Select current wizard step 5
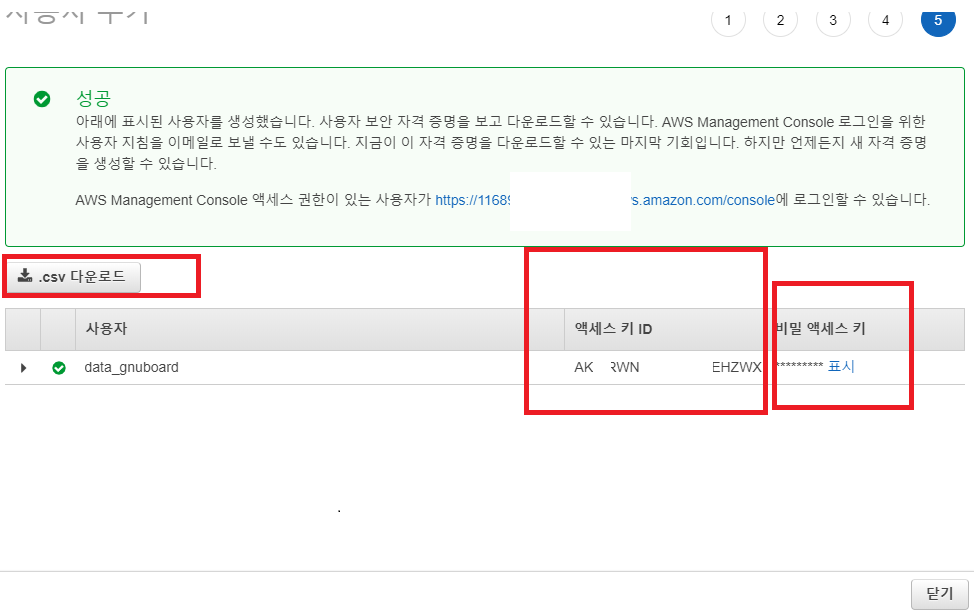Viewport: 974px width, 614px height. point(938,20)
